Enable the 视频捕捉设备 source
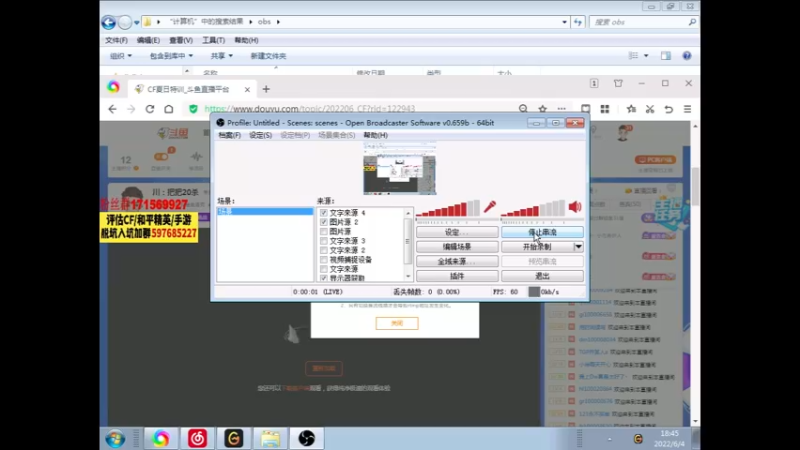Image resolution: width=800 pixels, height=450 pixels. pyautogui.click(x=323, y=259)
